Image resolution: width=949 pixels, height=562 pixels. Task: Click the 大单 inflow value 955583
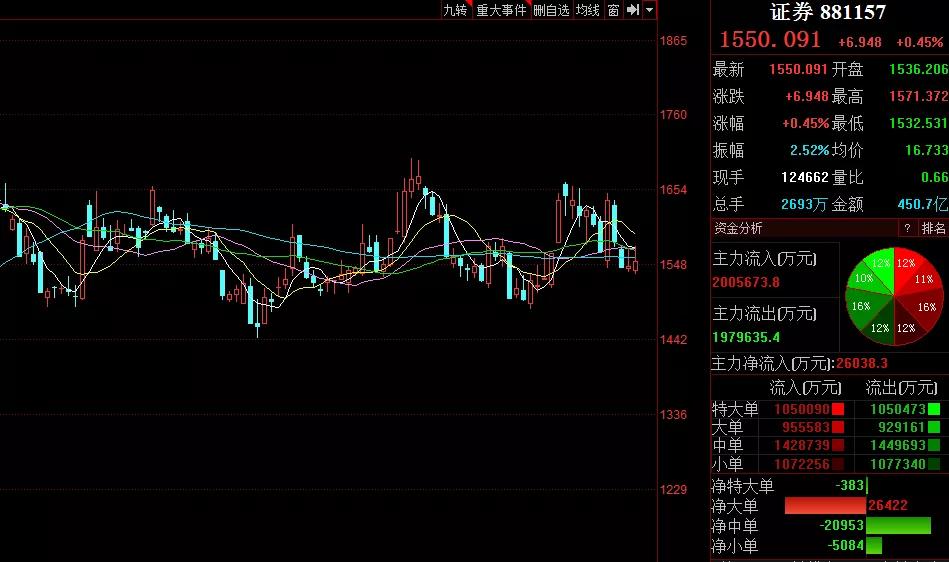coord(806,427)
